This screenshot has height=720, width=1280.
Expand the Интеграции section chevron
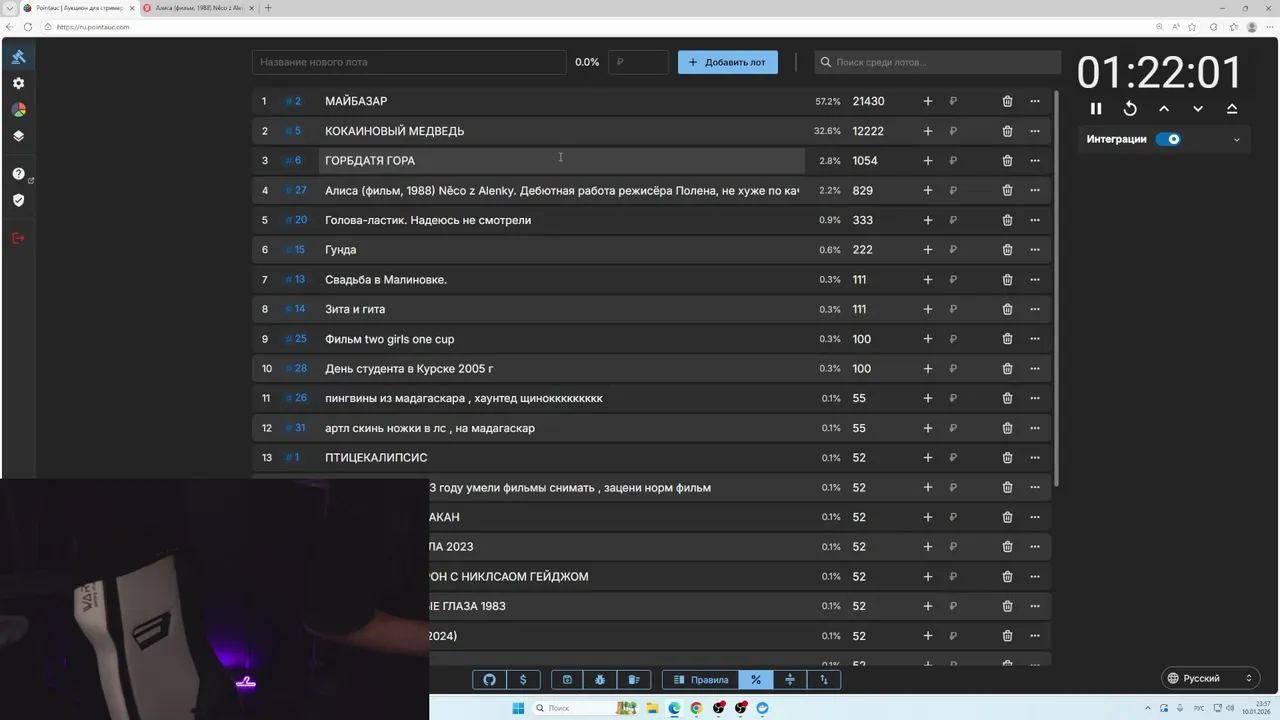[x=1237, y=140]
